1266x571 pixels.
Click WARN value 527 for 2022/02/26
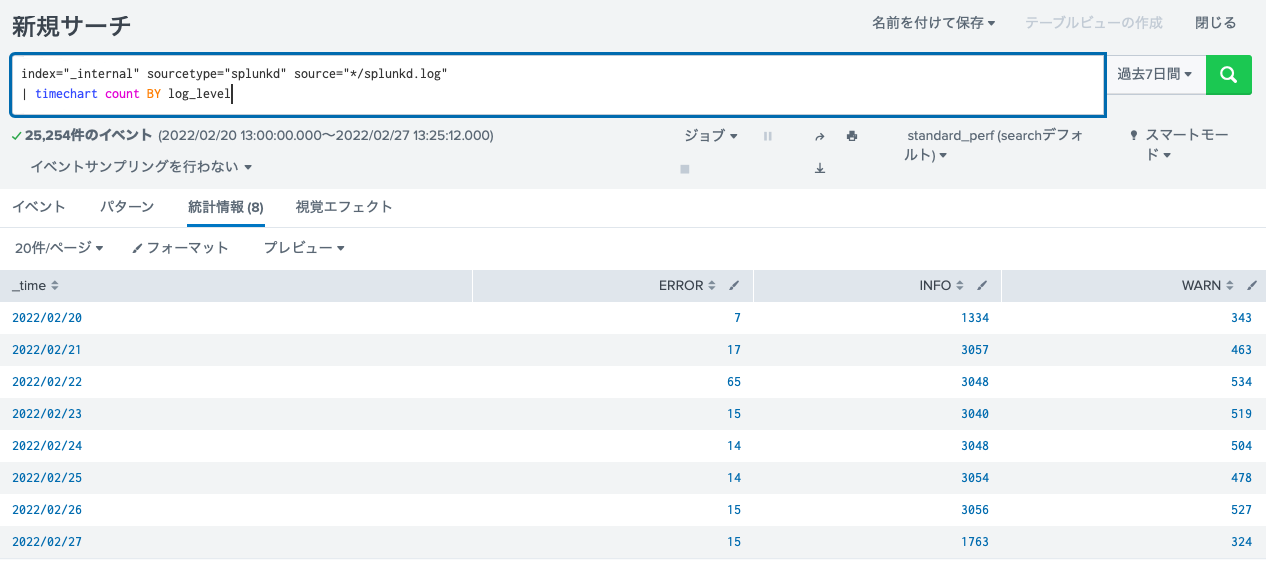[x=1241, y=510]
